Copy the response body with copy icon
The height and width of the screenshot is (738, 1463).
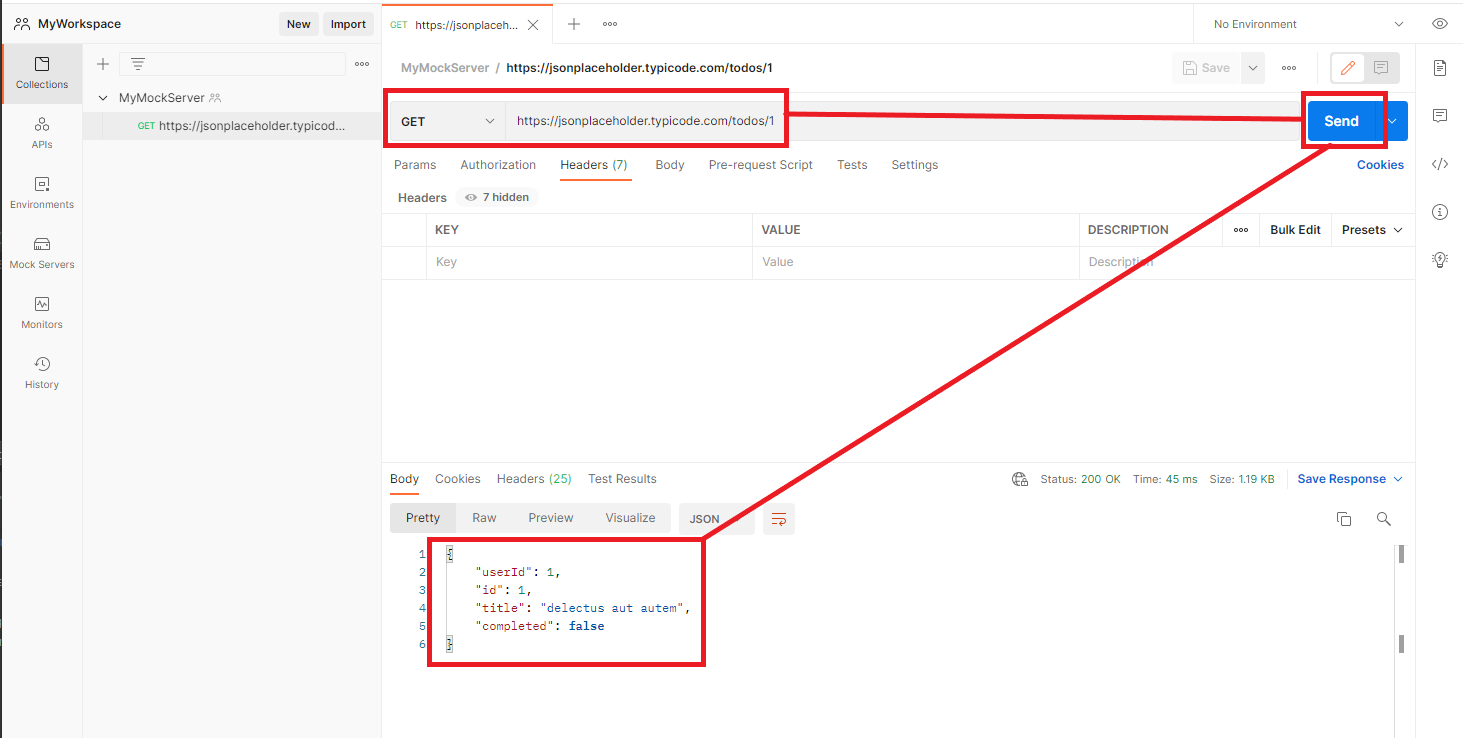[1344, 519]
